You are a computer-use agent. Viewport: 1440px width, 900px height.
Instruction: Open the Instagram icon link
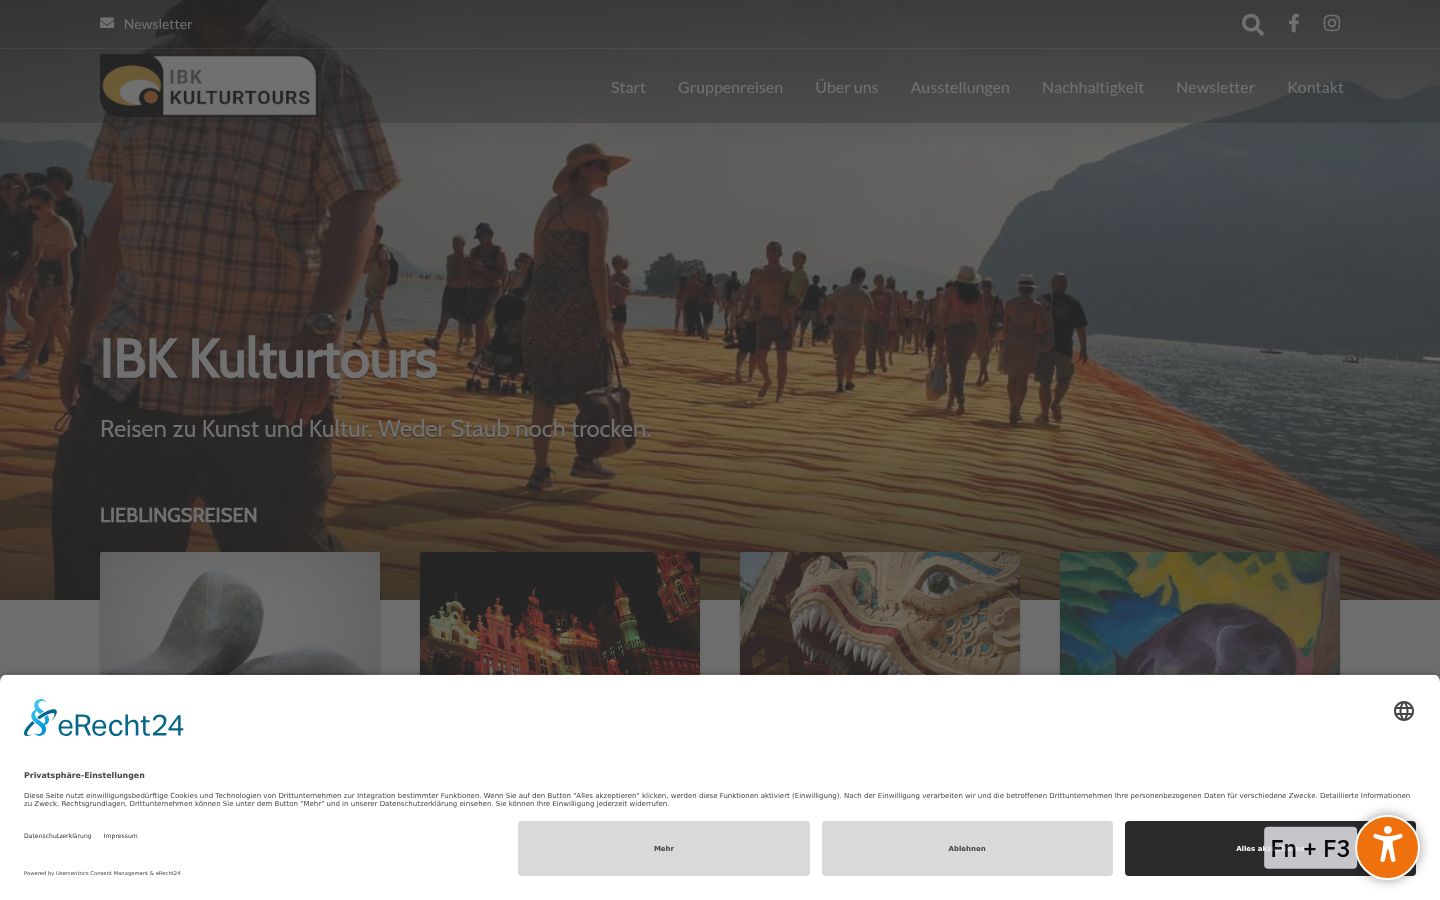pos(1332,23)
